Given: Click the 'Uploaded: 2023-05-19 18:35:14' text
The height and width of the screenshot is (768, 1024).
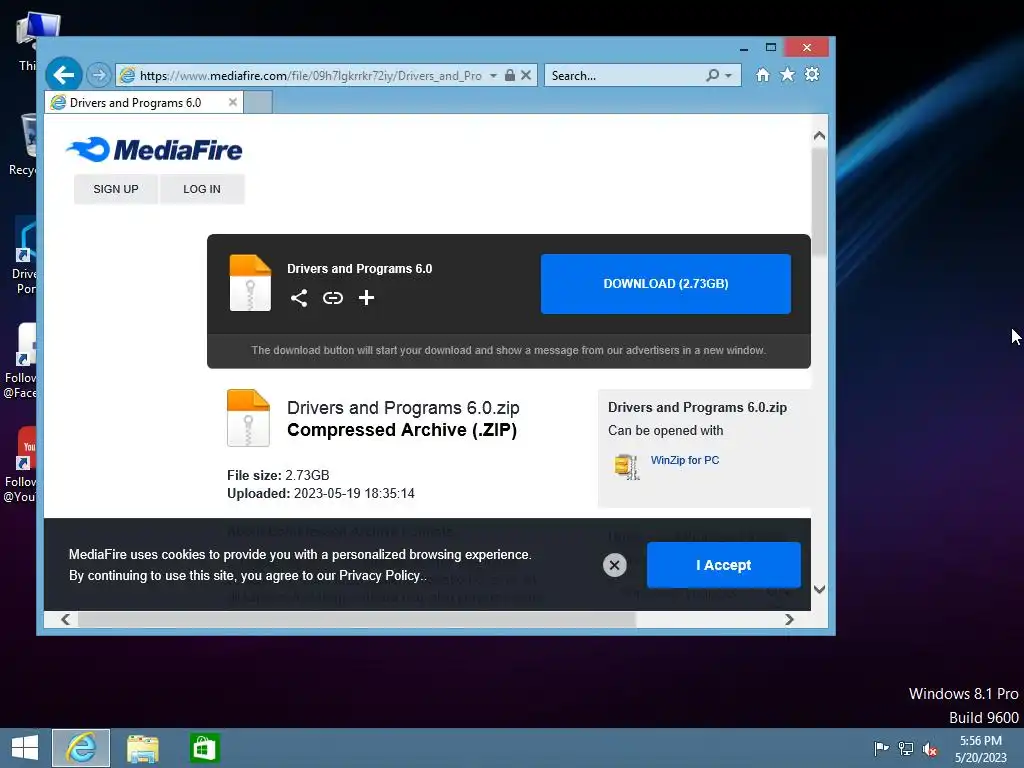Looking at the screenshot, I should 321,493.
